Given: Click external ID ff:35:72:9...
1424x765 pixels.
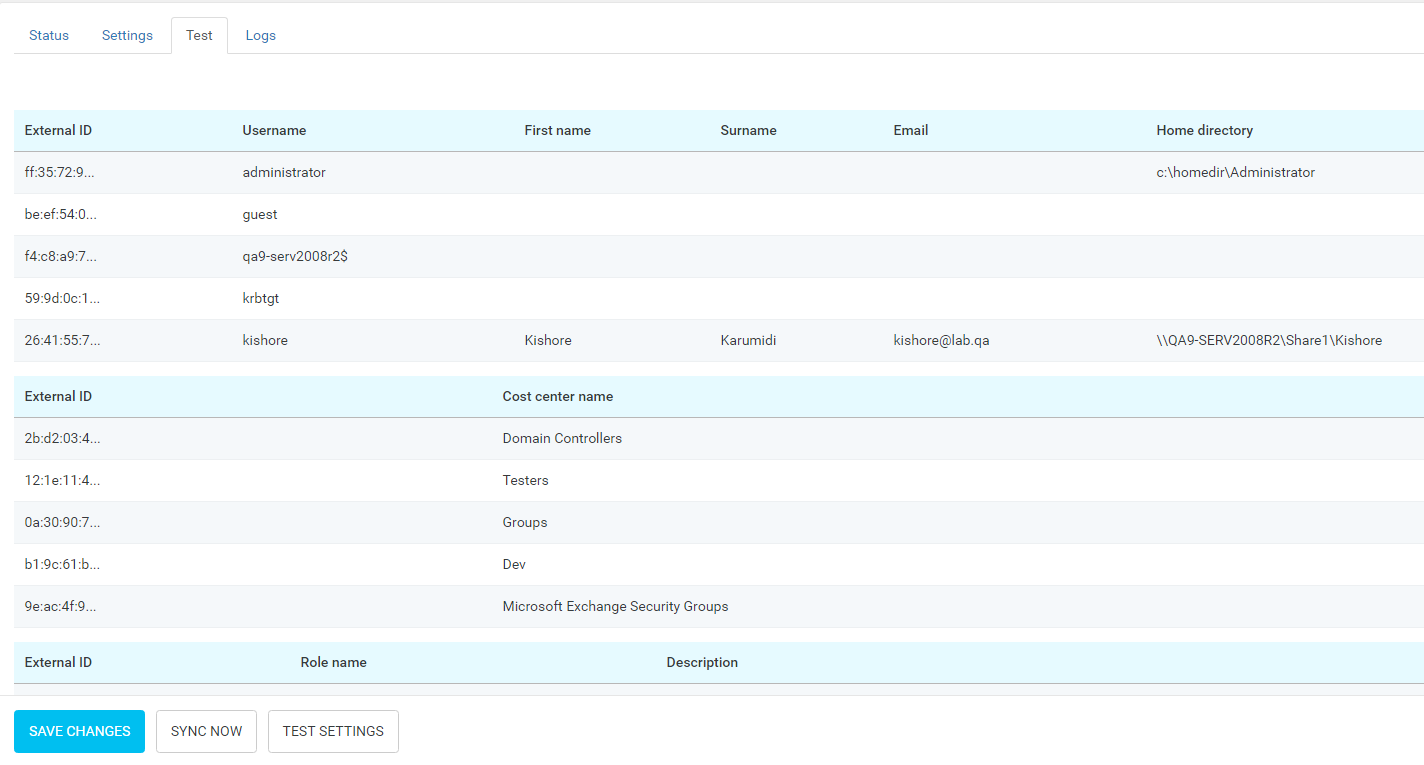Looking at the screenshot, I should 62,172.
